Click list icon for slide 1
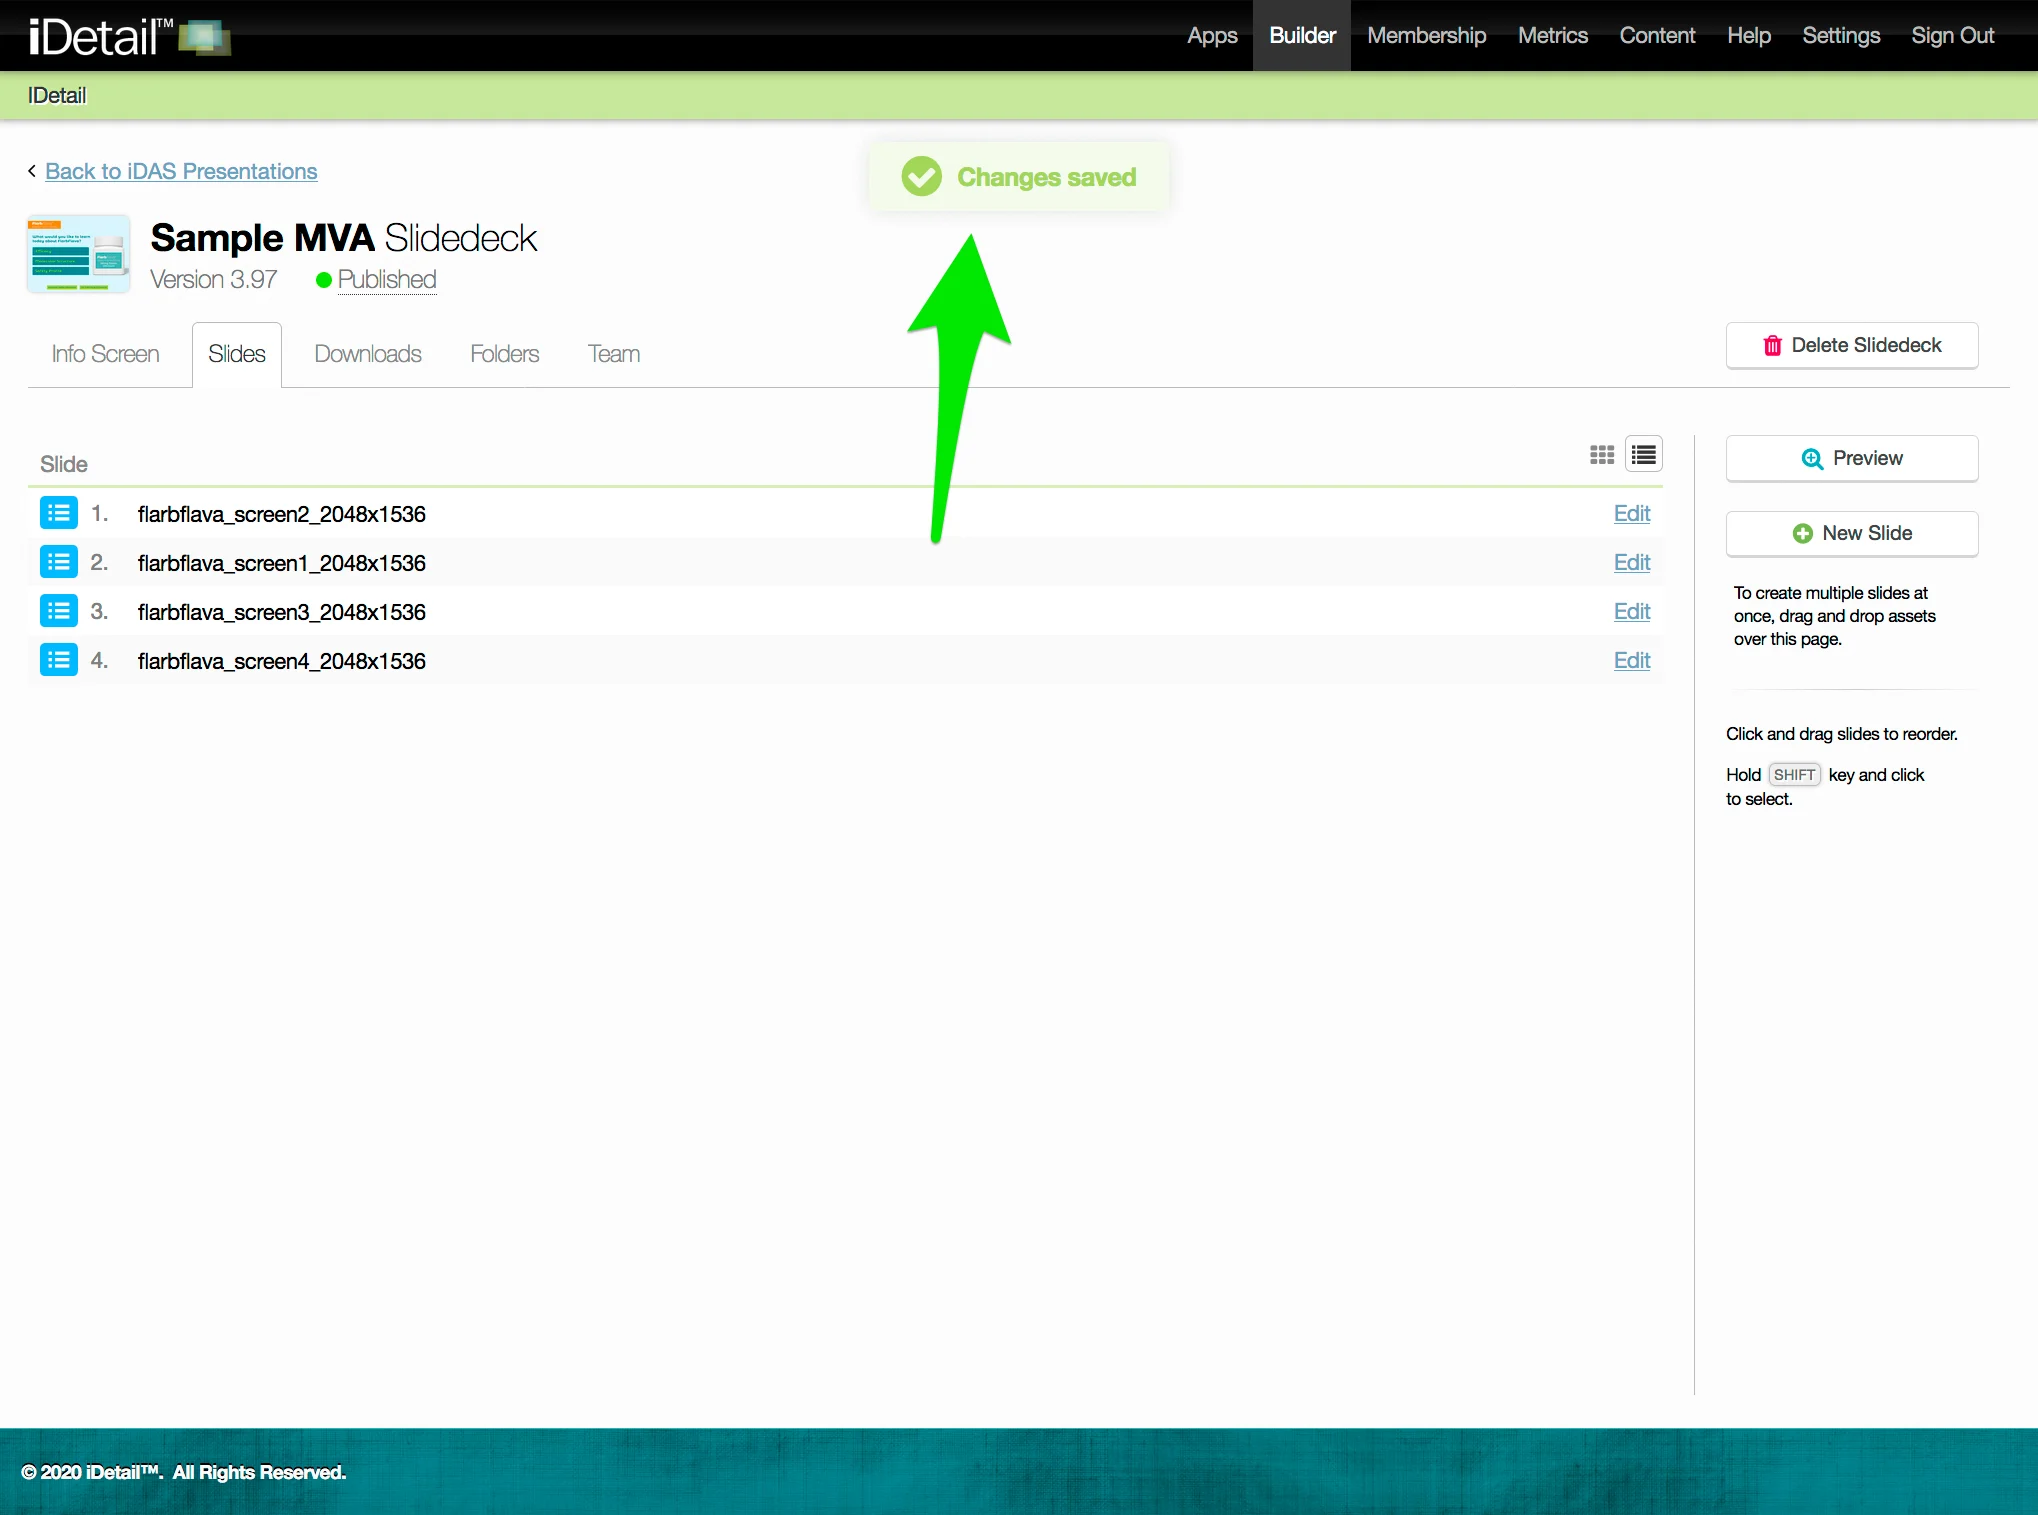 pos(59,513)
